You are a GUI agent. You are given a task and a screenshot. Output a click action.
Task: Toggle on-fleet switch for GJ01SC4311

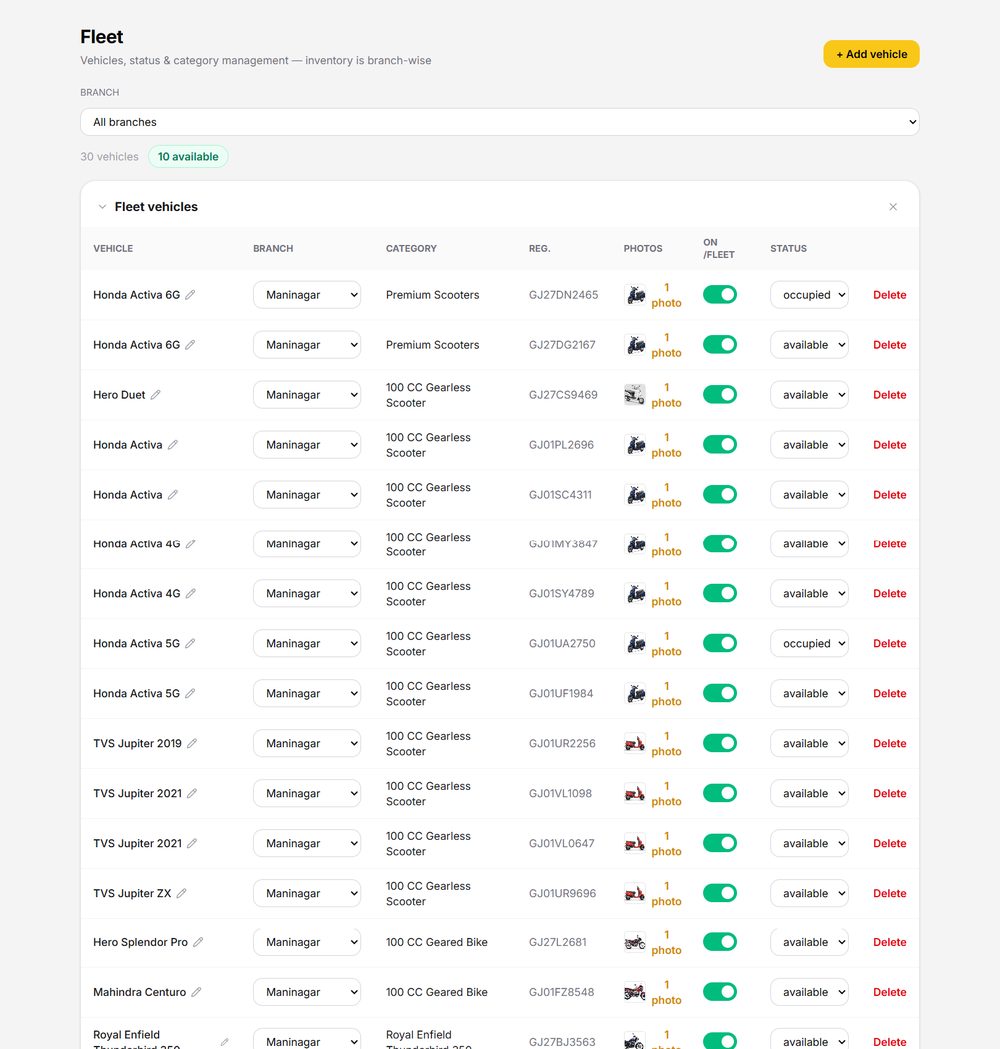(720, 494)
